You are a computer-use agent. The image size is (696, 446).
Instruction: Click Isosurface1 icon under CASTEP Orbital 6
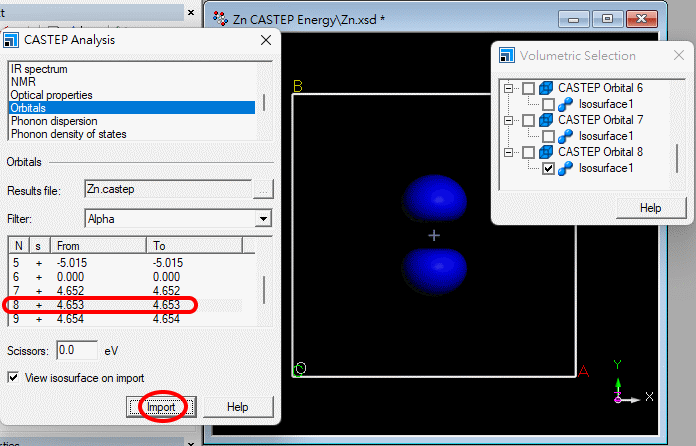[566, 104]
